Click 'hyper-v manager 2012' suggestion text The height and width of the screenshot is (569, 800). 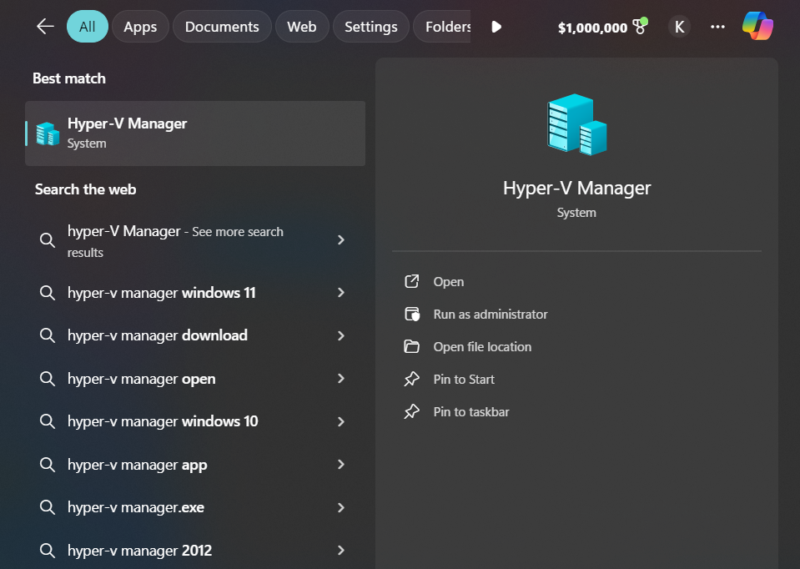tap(139, 551)
